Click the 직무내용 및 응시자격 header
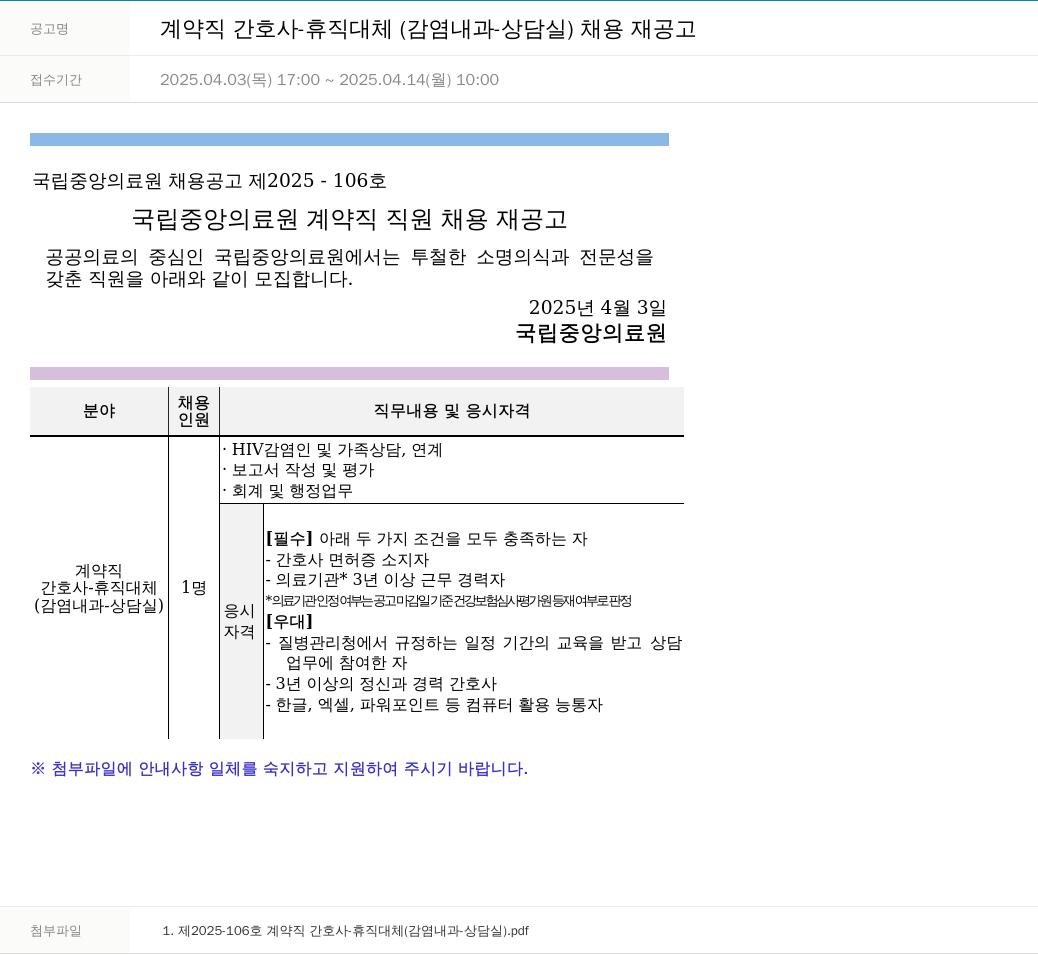 click(x=451, y=411)
